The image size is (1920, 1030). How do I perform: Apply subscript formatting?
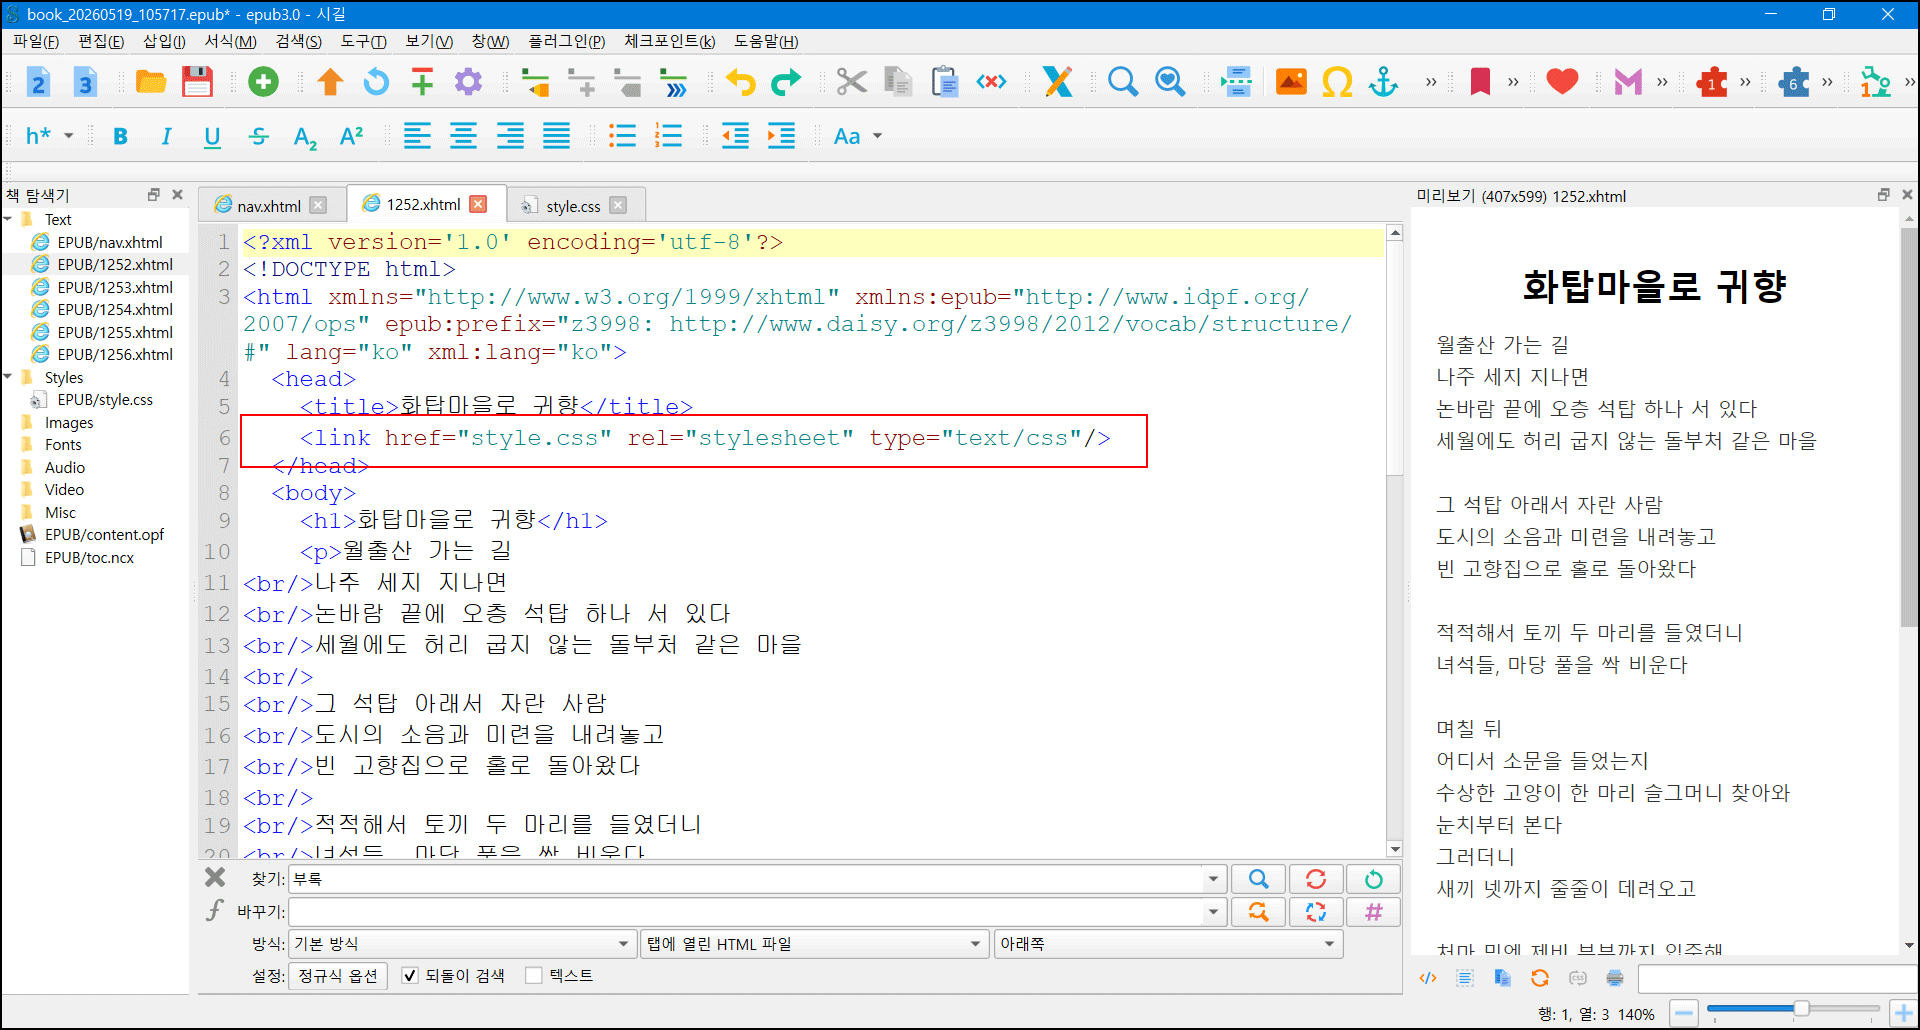(305, 137)
